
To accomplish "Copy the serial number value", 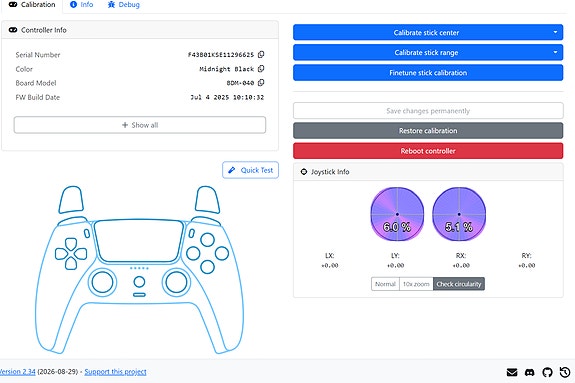I will click(x=261, y=54).
